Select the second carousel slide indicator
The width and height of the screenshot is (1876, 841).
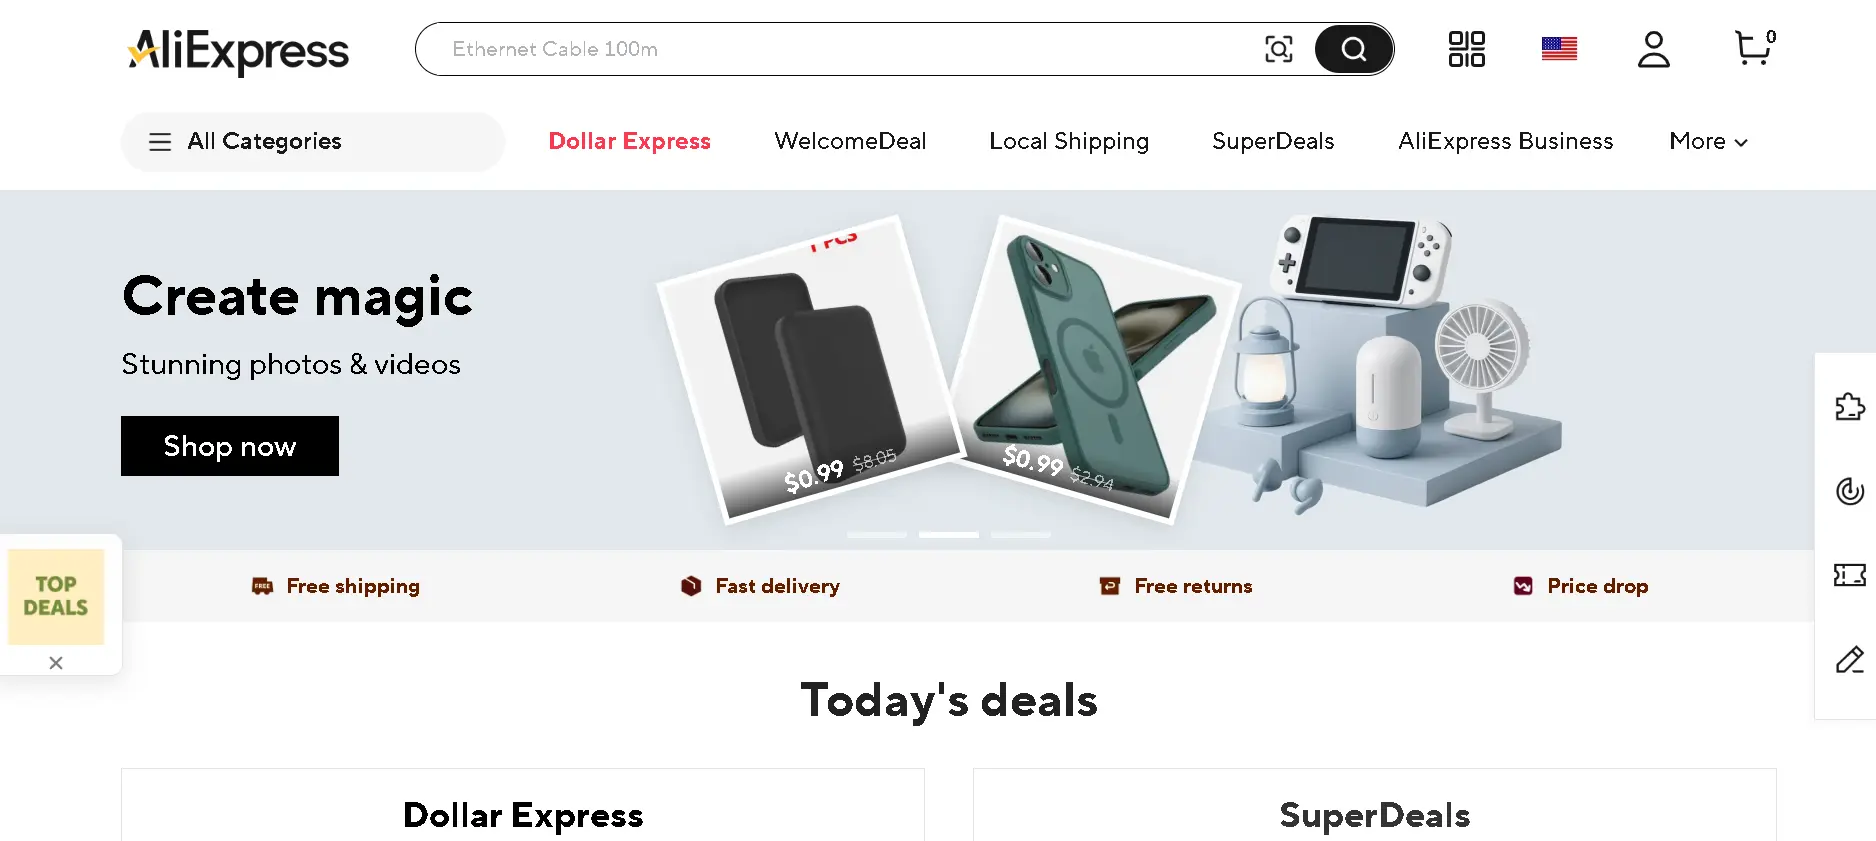pyautogui.click(x=948, y=535)
